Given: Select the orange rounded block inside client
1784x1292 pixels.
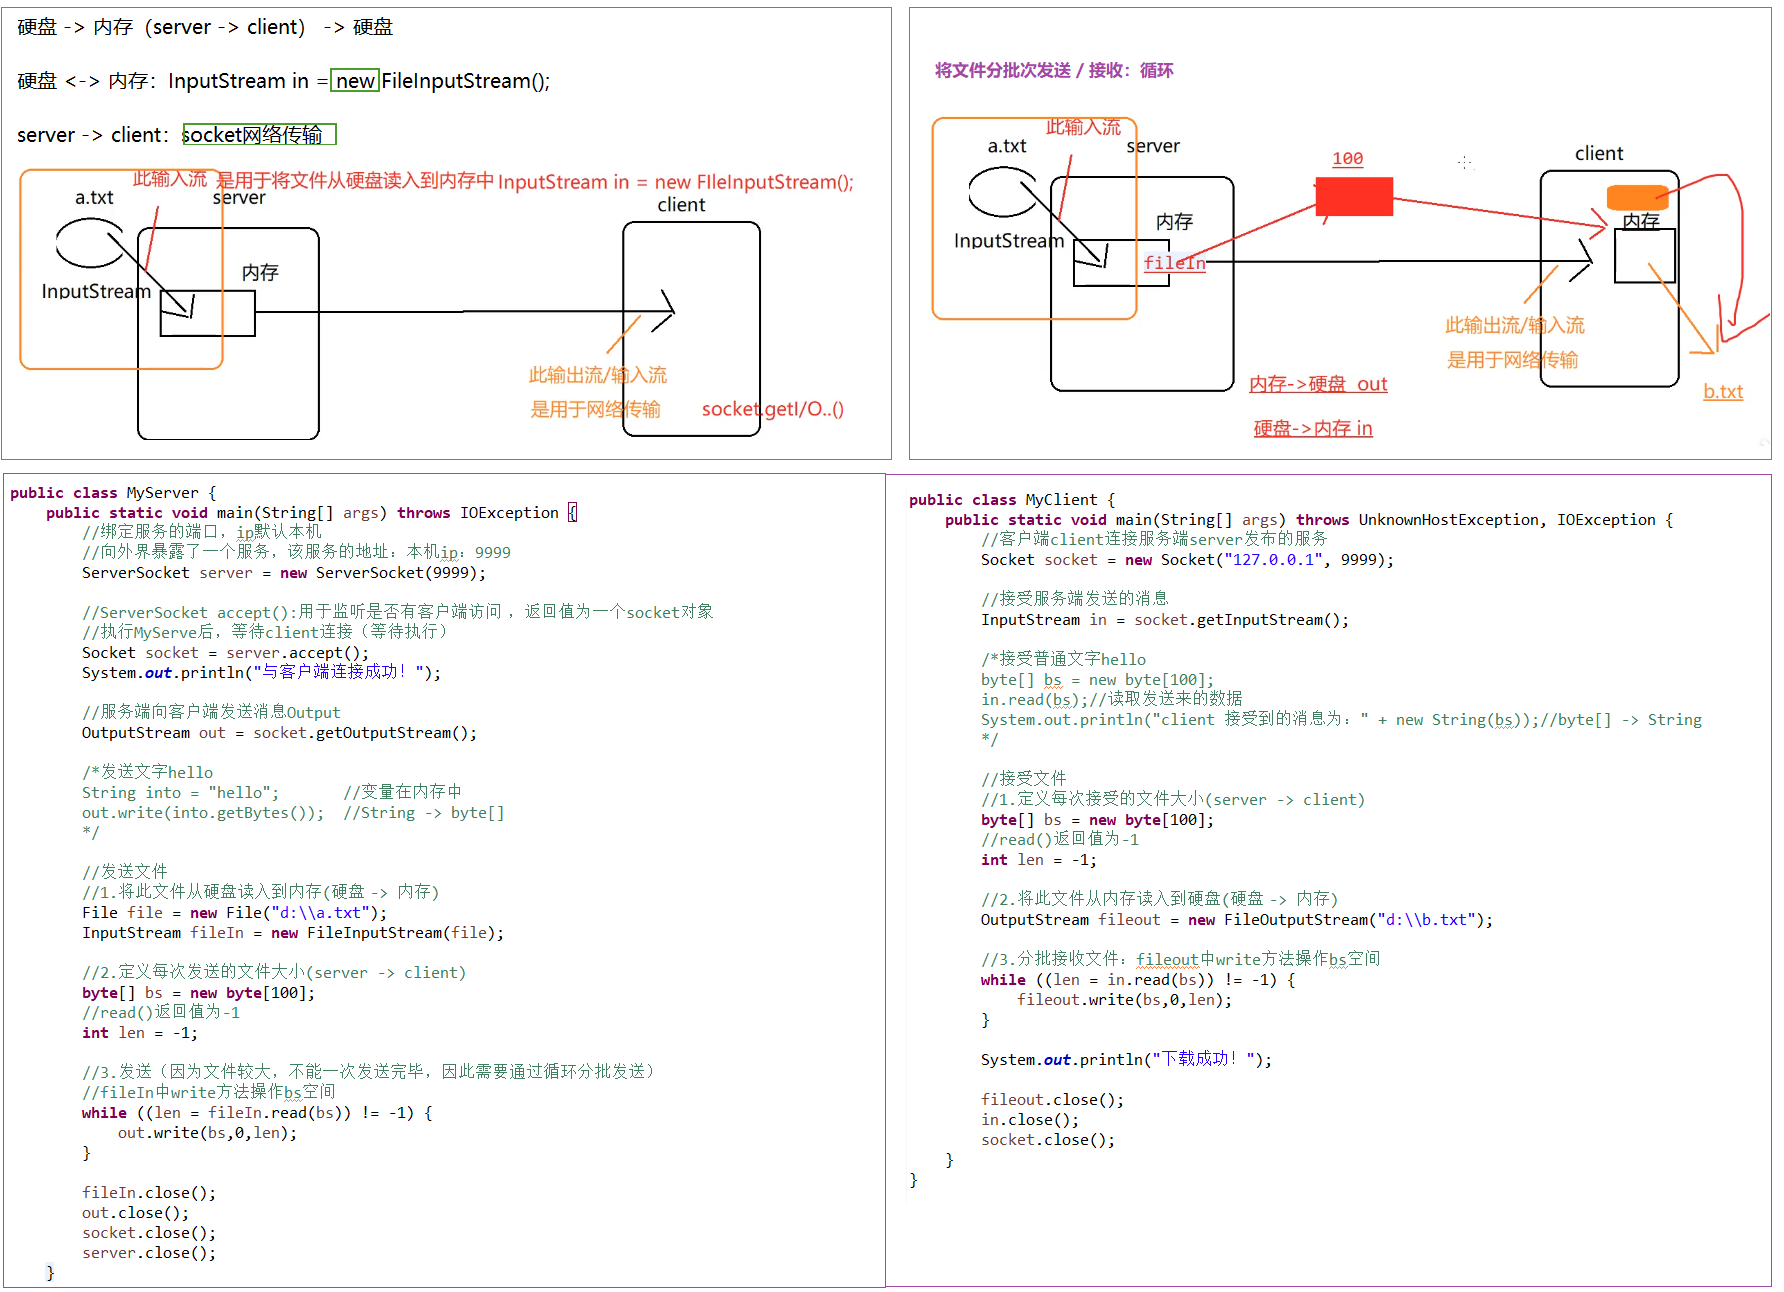Looking at the screenshot, I should pyautogui.click(x=1636, y=197).
